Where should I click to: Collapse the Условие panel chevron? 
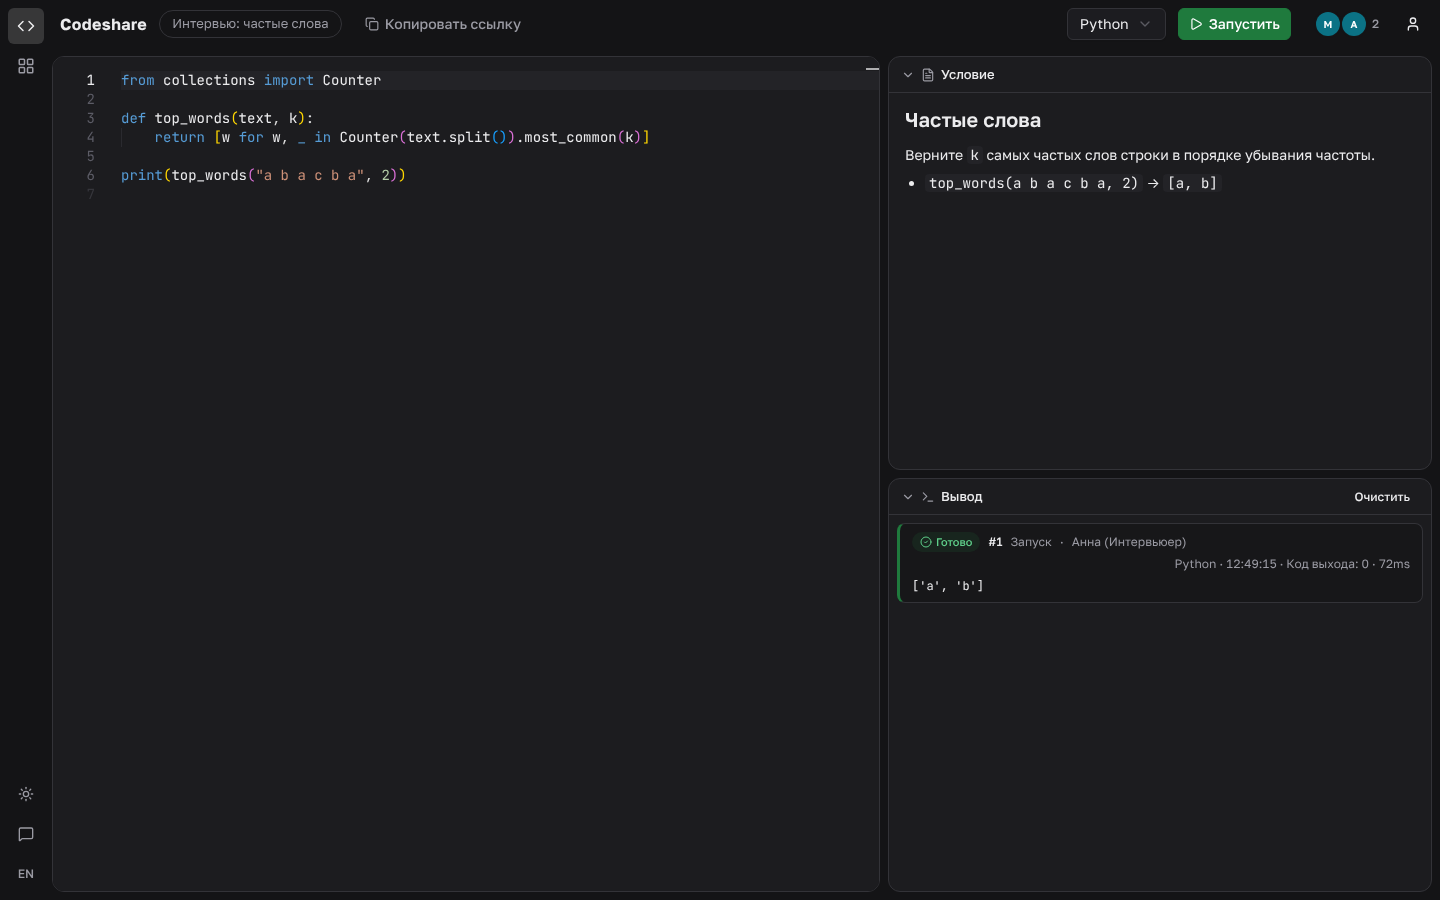coord(908,75)
